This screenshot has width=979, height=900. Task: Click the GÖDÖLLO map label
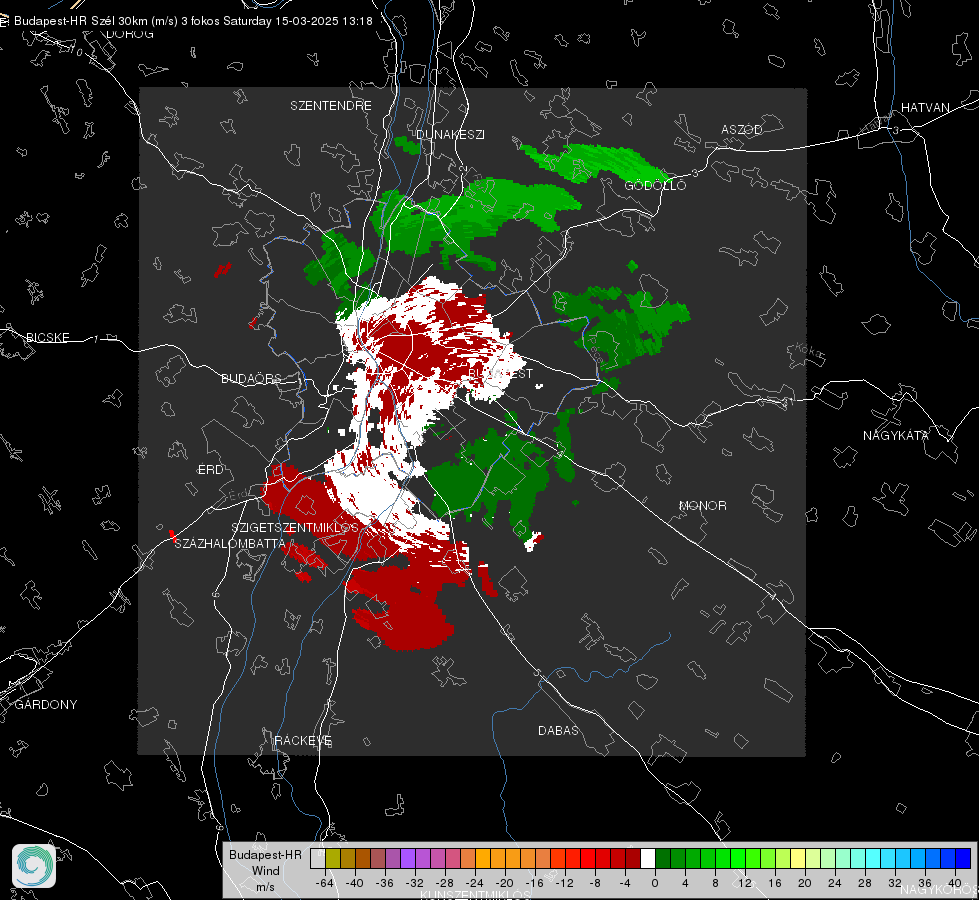pos(655,185)
